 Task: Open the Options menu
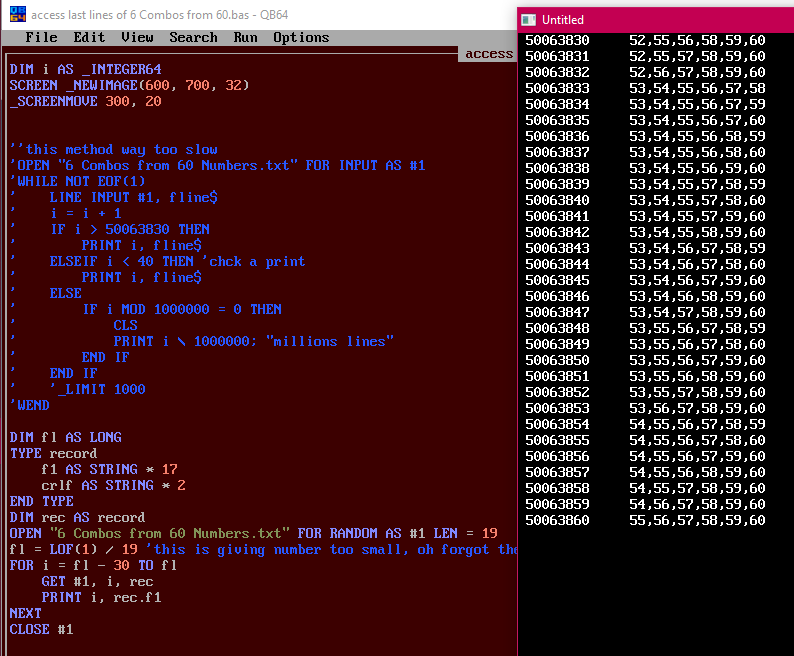coord(301,37)
